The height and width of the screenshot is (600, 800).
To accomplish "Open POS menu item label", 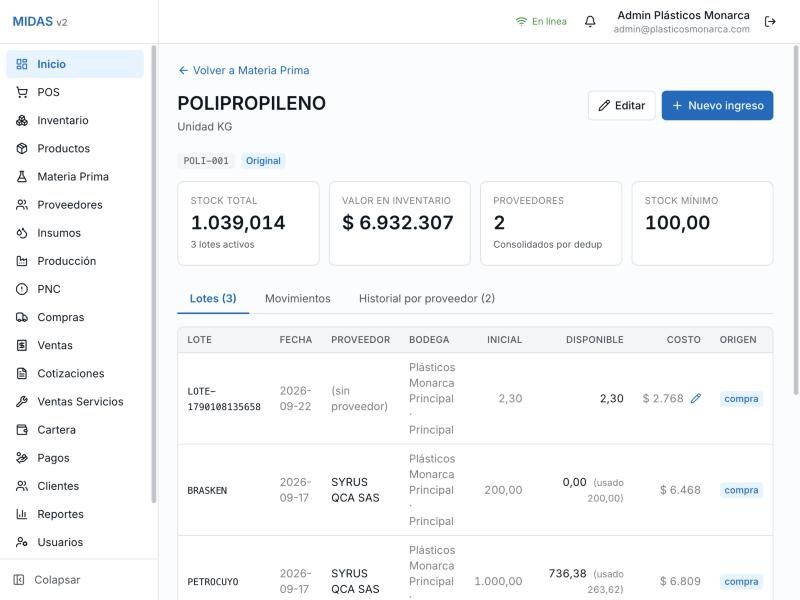I will 48,92.
